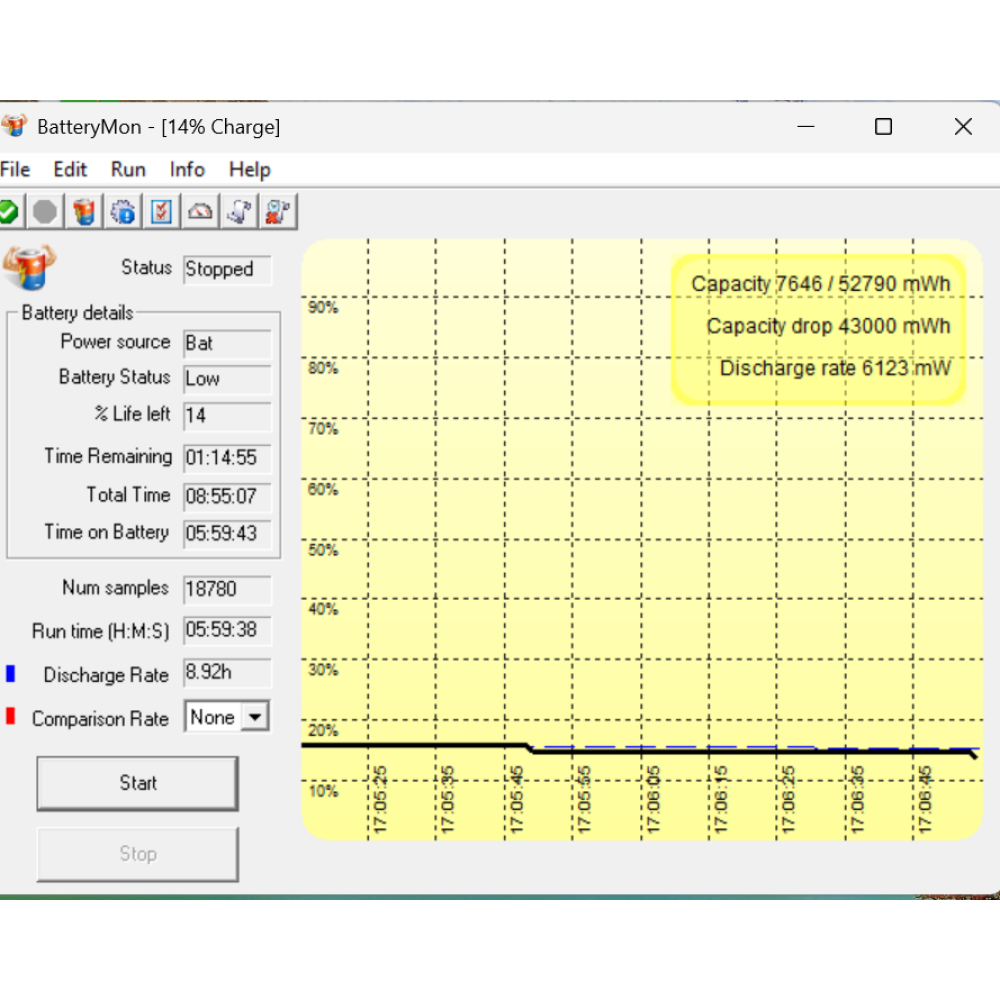Open the Run menu

(x=128, y=170)
